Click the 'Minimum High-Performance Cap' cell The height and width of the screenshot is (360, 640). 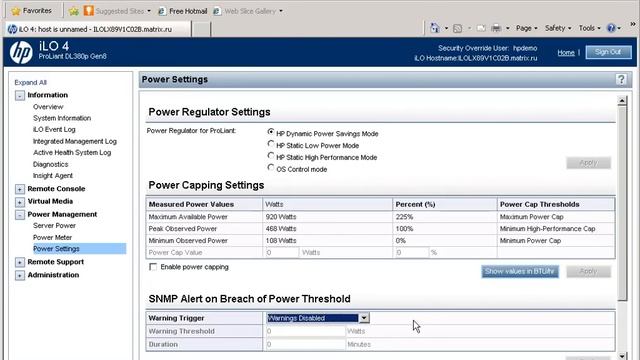pos(556,229)
